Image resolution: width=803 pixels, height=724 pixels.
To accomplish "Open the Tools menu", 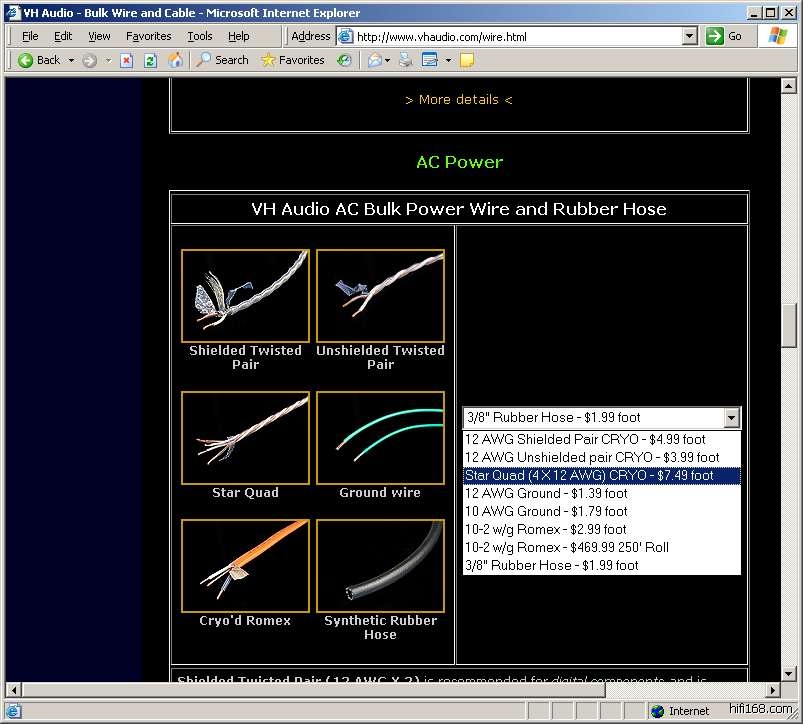I will point(200,36).
